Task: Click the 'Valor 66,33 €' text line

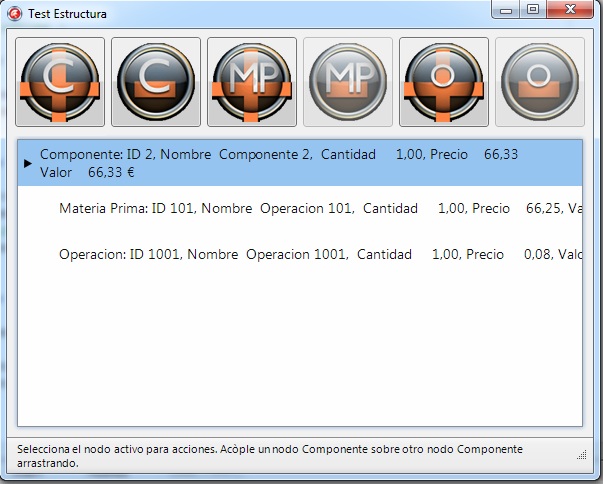Action: pos(87,172)
